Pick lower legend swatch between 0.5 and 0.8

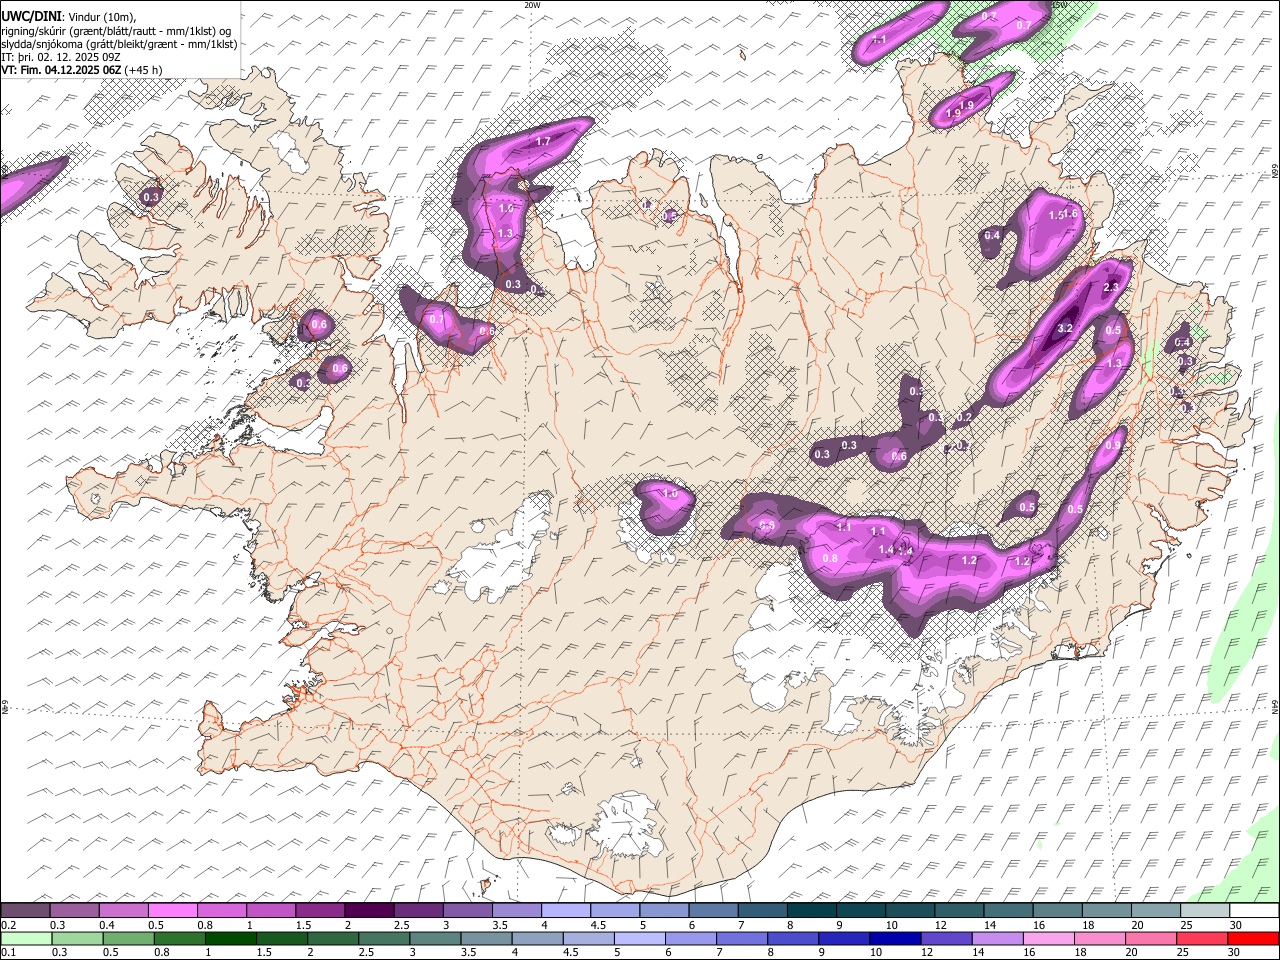[128, 938]
